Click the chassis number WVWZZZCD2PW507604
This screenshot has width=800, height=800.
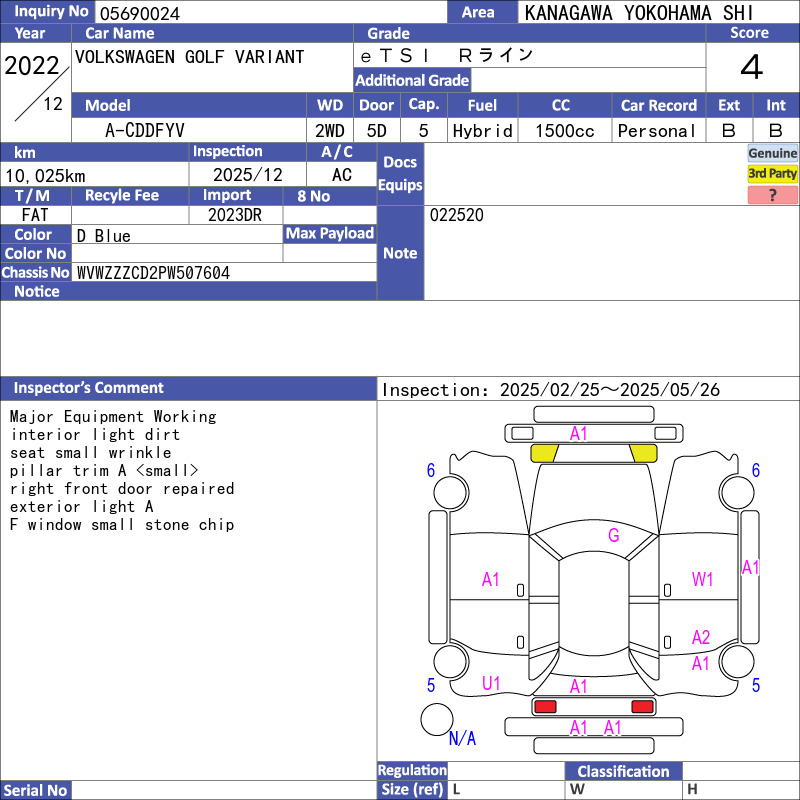(x=153, y=273)
